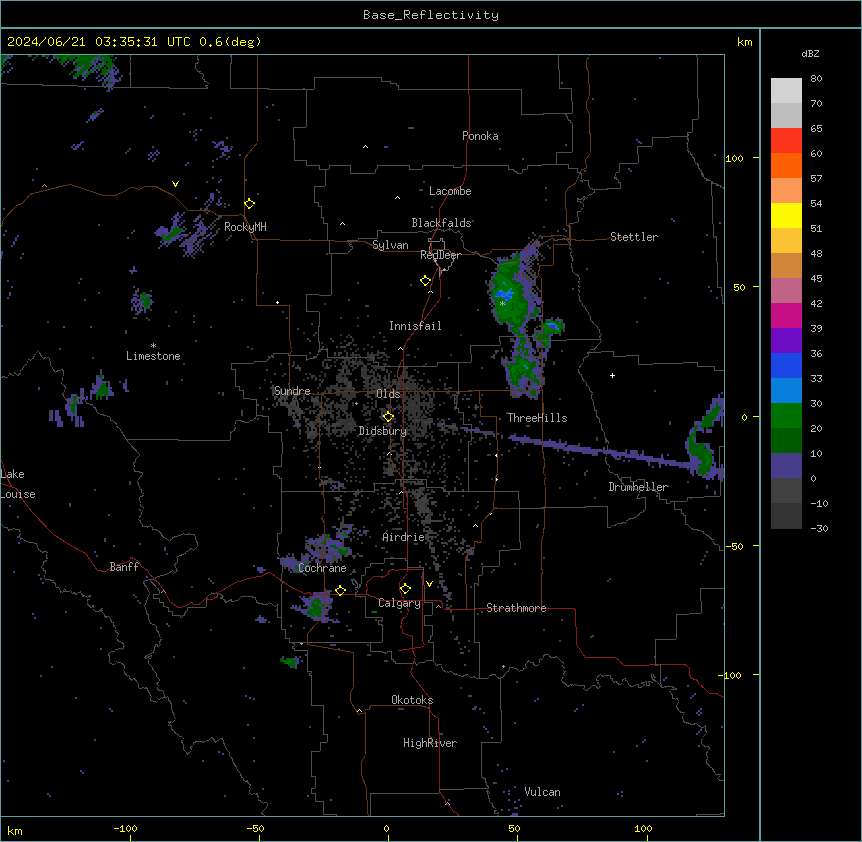This screenshot has height=842, width=862.
Task: Click the Sundre label
Action: pyautogui.click(x=292, y=391)
